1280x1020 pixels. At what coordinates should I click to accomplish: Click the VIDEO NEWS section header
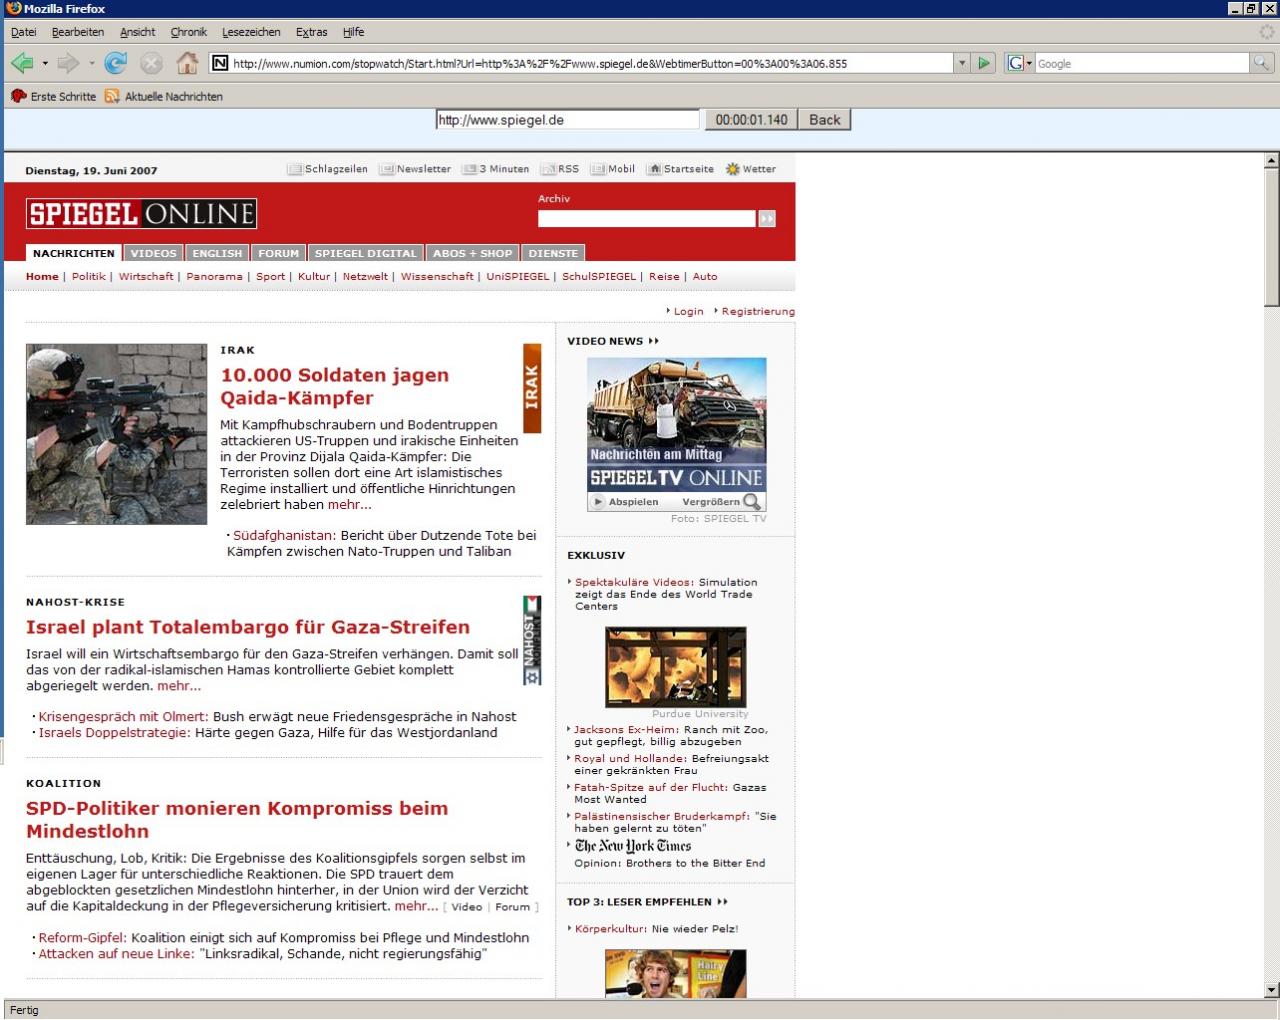point(613,341)
